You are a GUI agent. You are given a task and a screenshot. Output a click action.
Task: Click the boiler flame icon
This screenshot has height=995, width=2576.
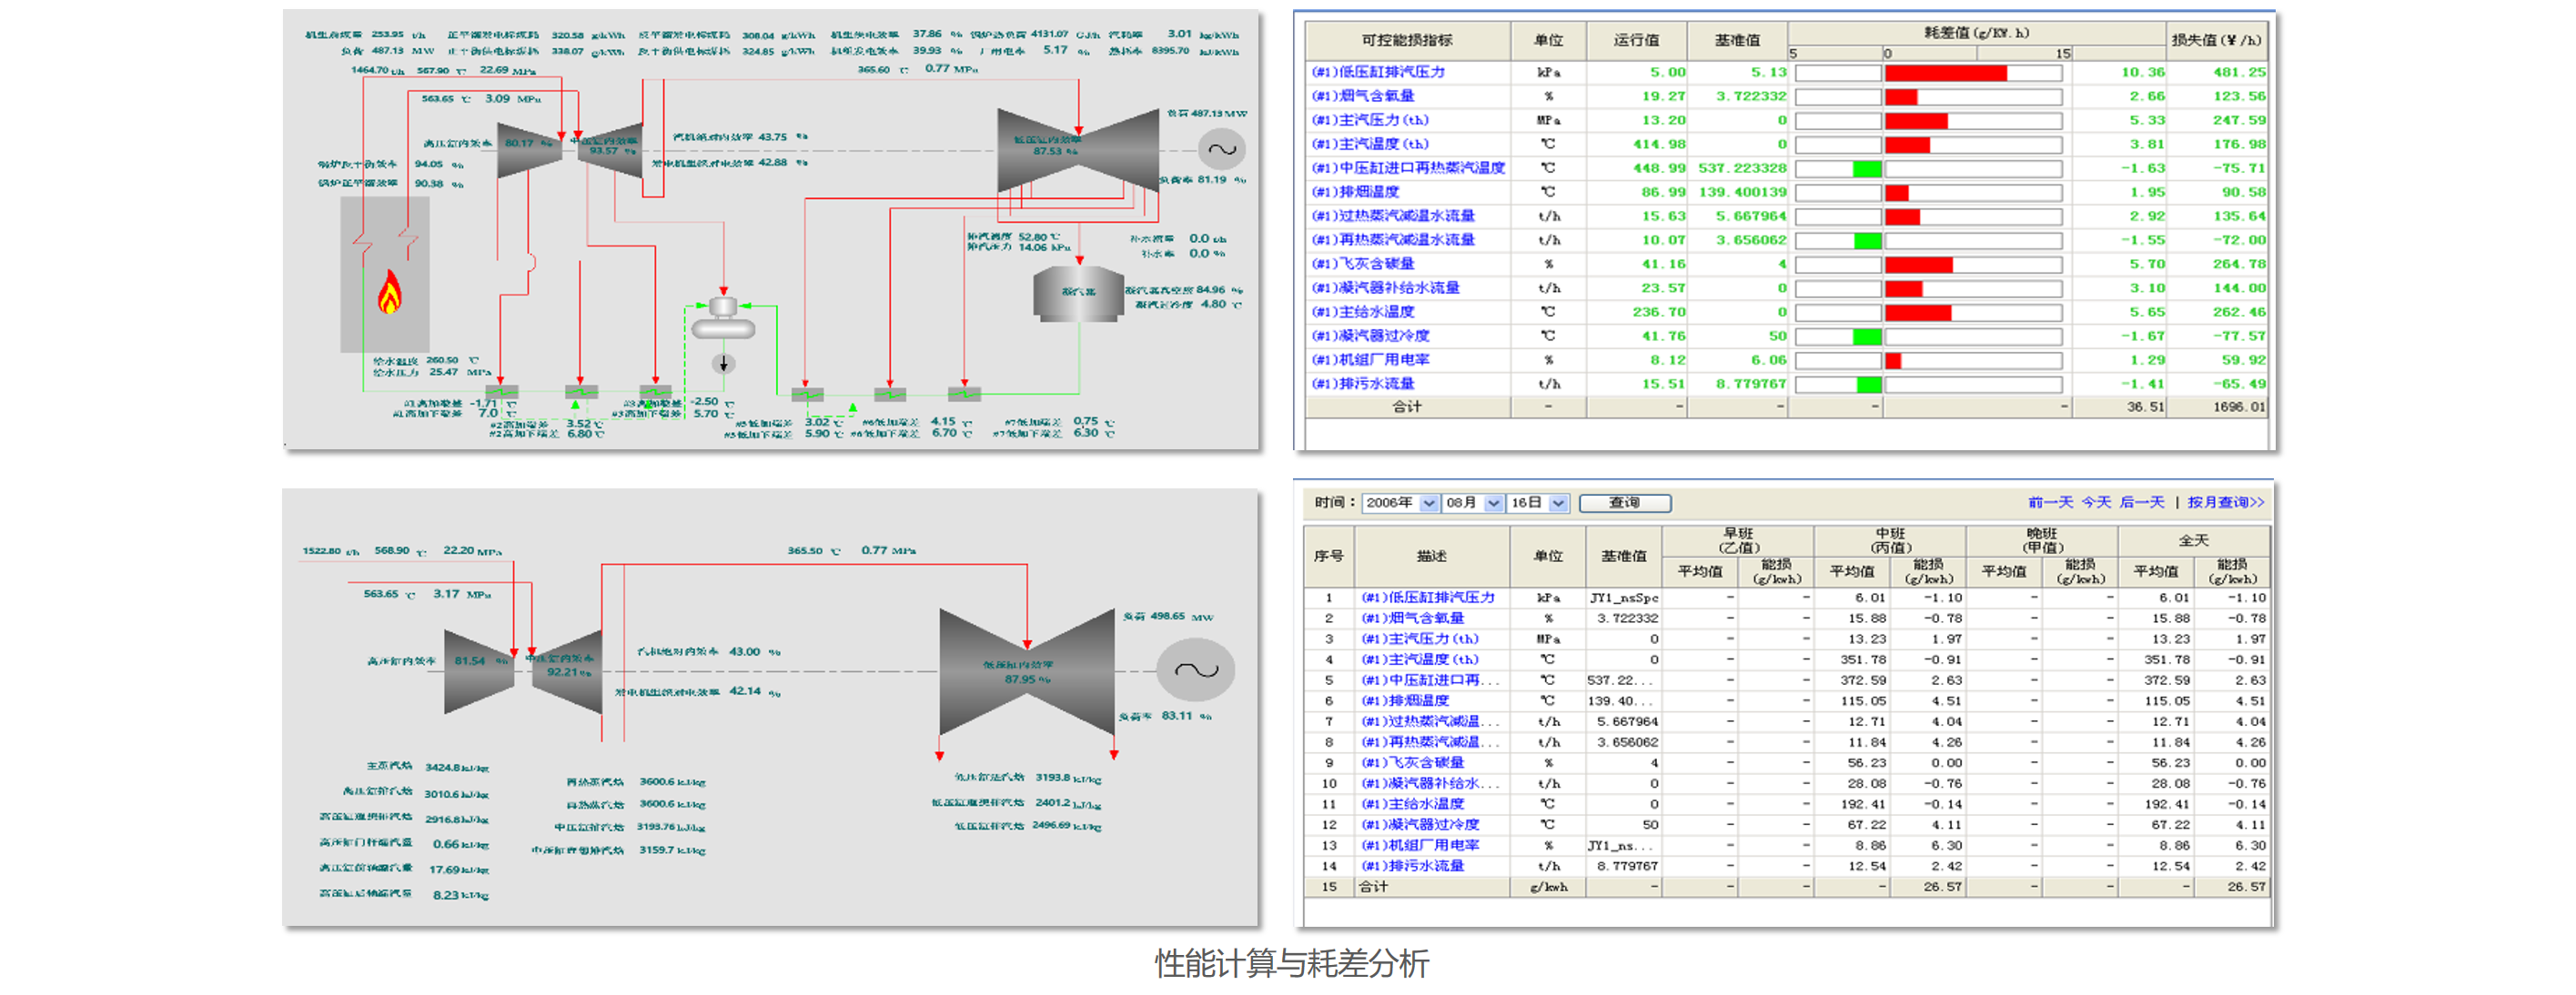[389, 292]
